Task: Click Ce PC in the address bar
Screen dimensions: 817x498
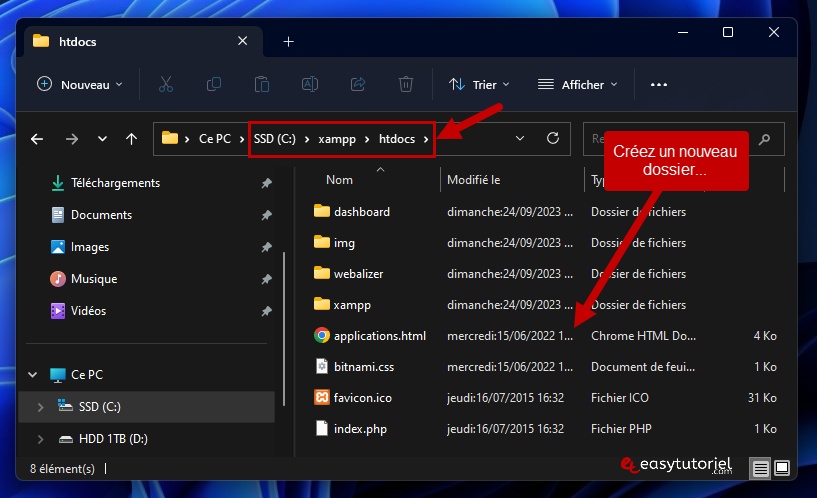Action: tap(215, 139)
